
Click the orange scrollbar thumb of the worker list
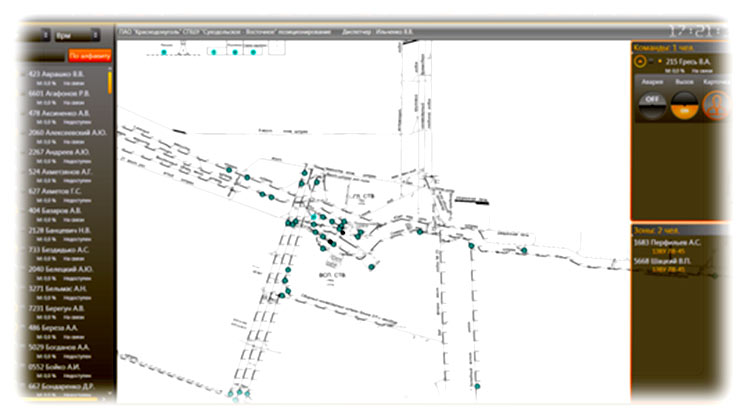pyautogui.click(x=111, y=82)
